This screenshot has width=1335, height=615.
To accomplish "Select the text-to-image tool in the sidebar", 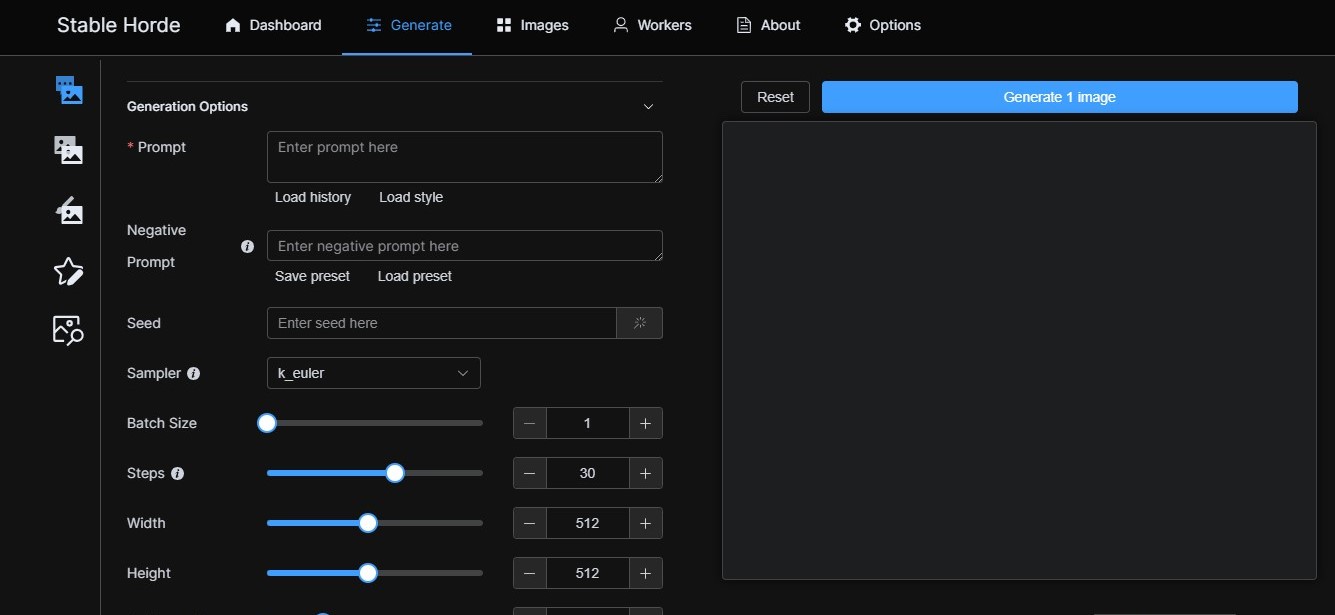I will pyautogui.click(x=68, y=89).
